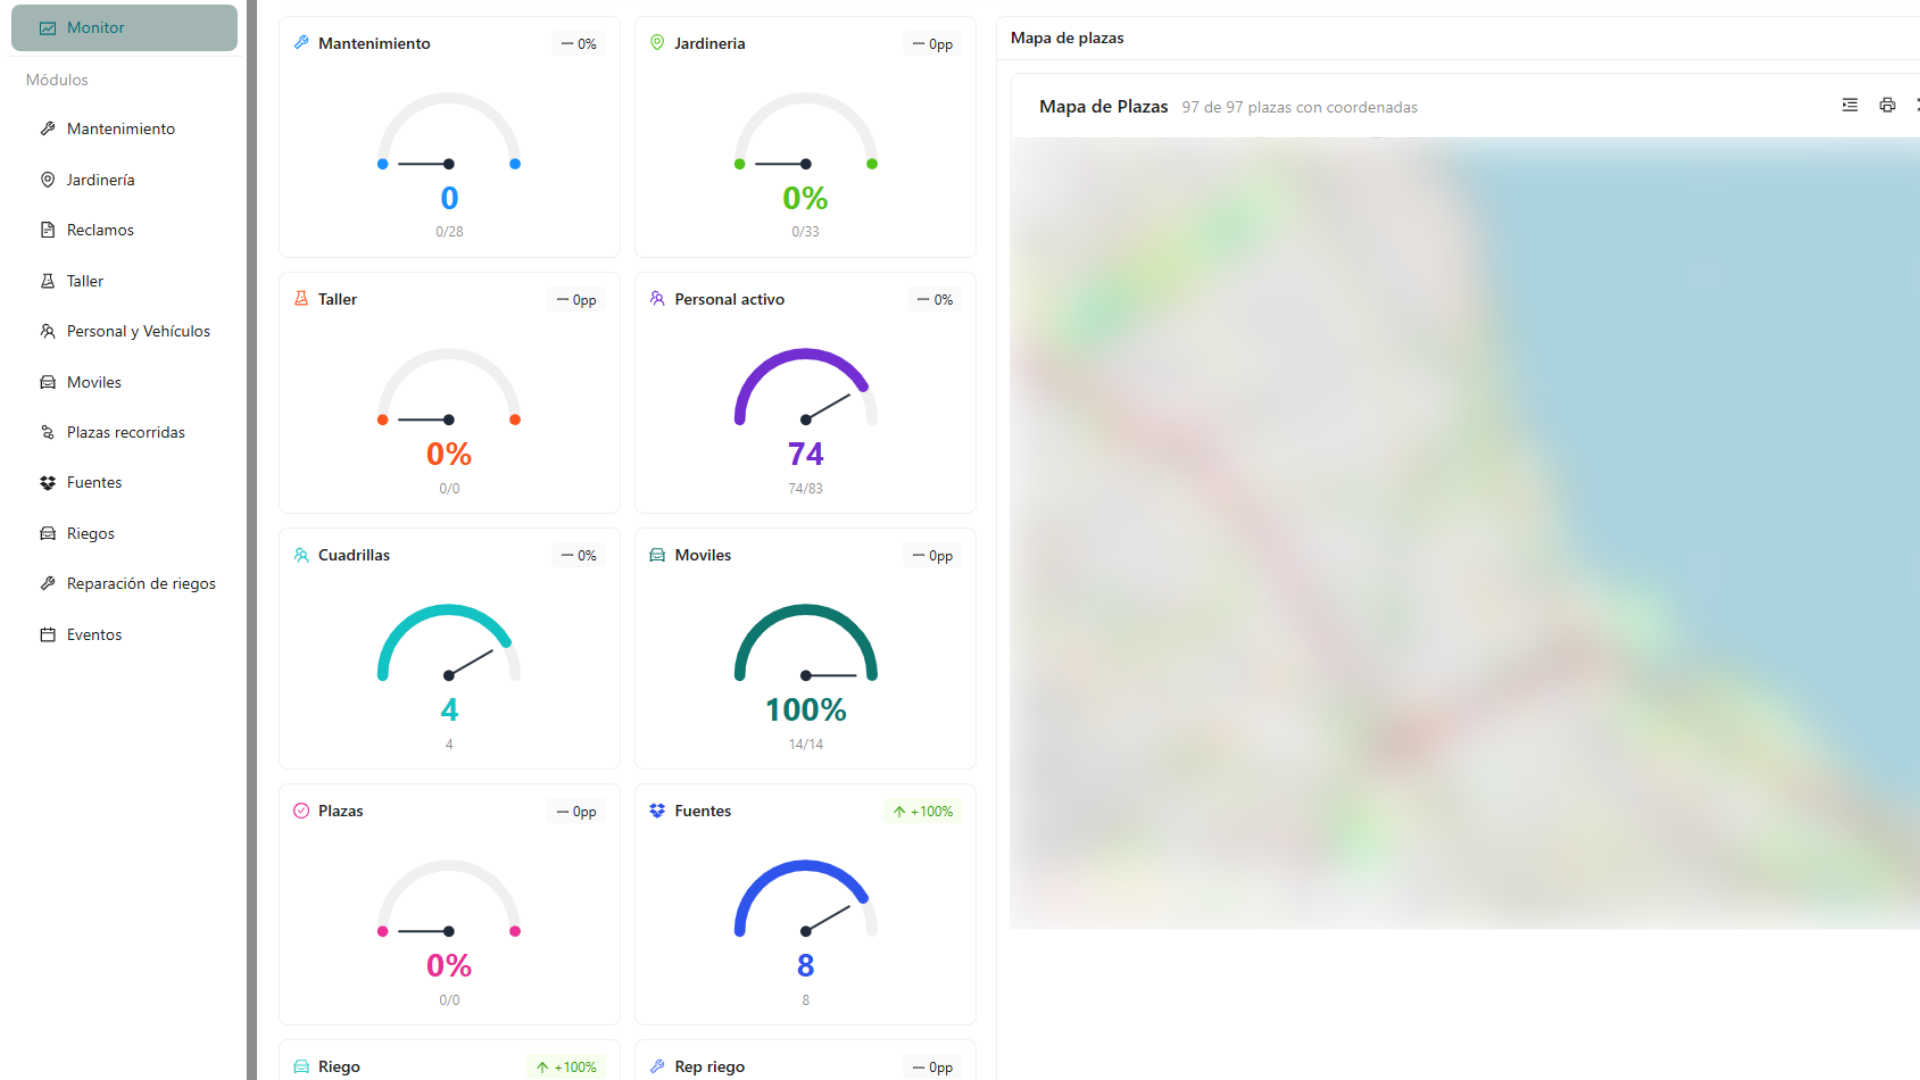Click the 74/83 personal count

[805, 488]
